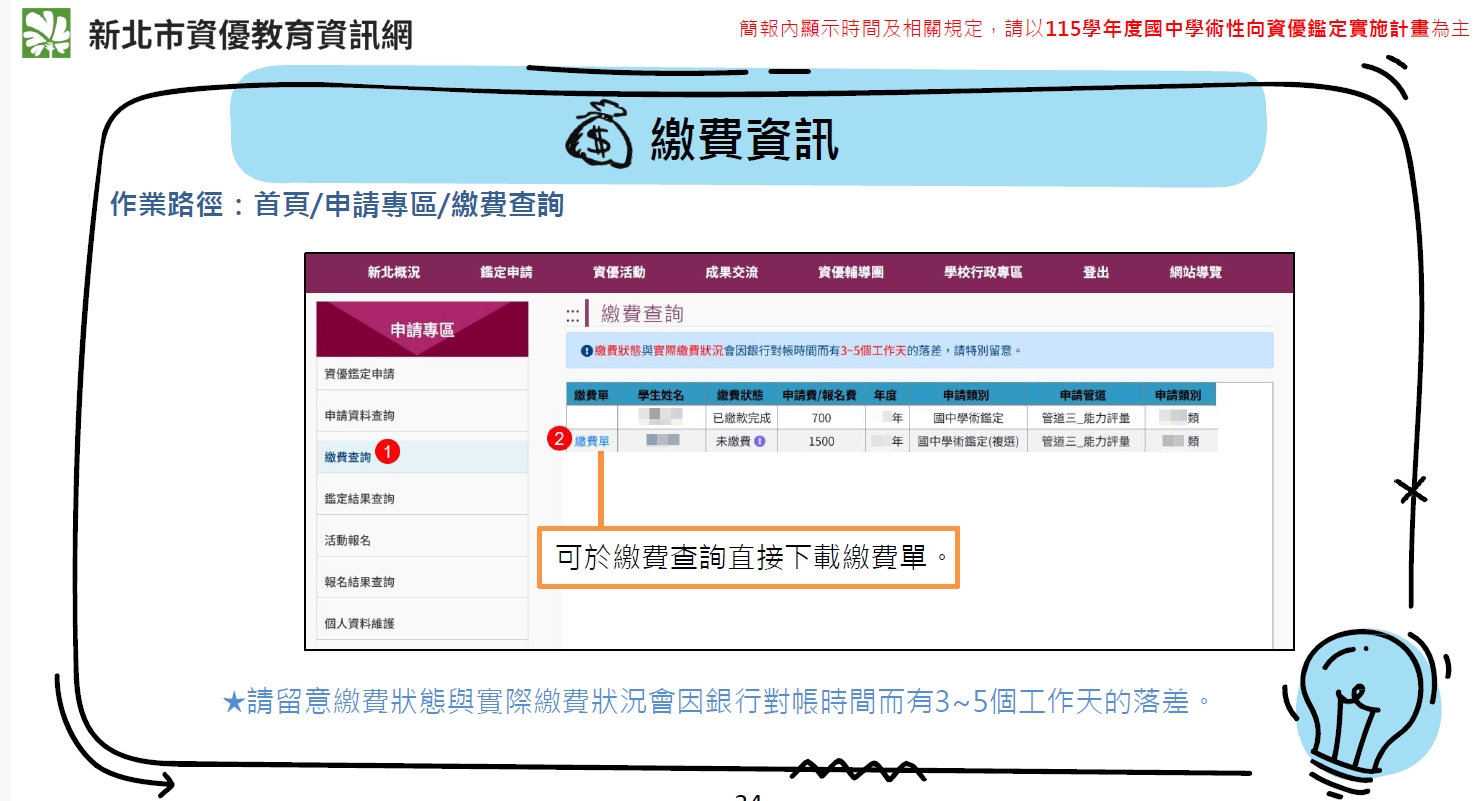Select 成果交流 in the navigation bar
This screenshot has height=801, width=1482.
pyautogui.click(x=731, y=272)
